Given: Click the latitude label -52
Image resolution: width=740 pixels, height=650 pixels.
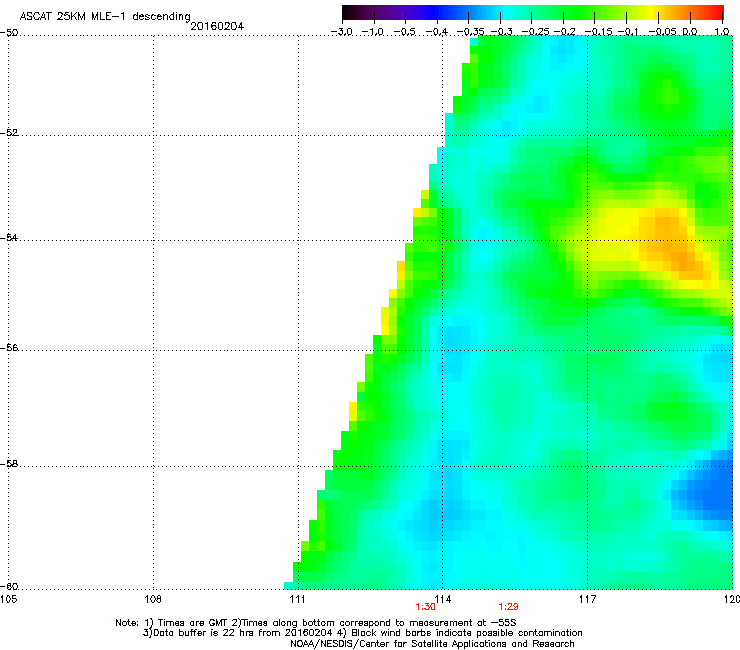Looking at the screenshot, I should [9, 133].
